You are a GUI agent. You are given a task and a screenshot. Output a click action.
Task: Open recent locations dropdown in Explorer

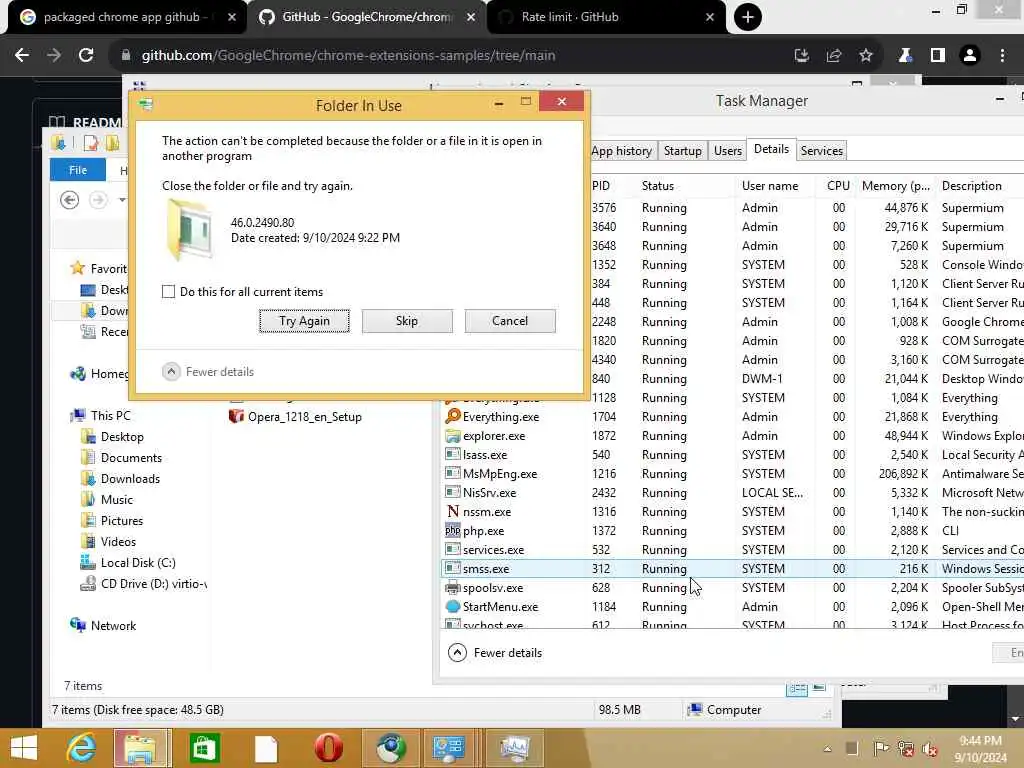pos(121,200)
